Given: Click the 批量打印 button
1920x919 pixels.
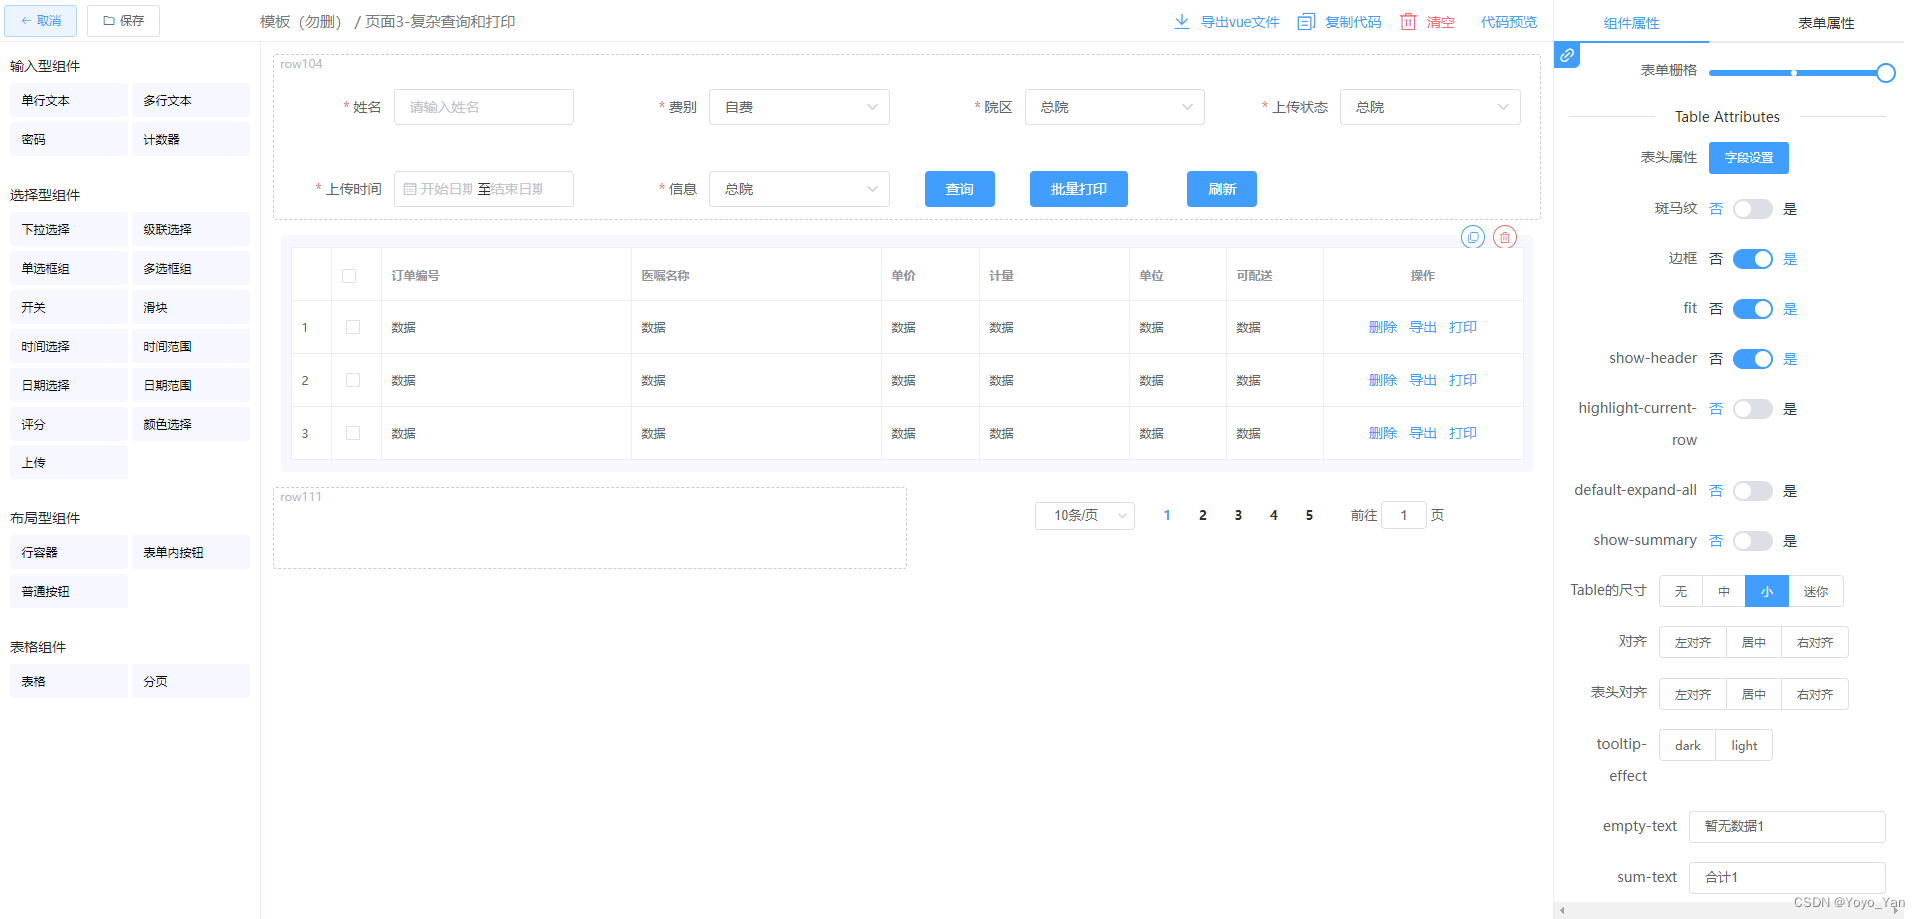Looking at the screenshot, I should 1078,189.
